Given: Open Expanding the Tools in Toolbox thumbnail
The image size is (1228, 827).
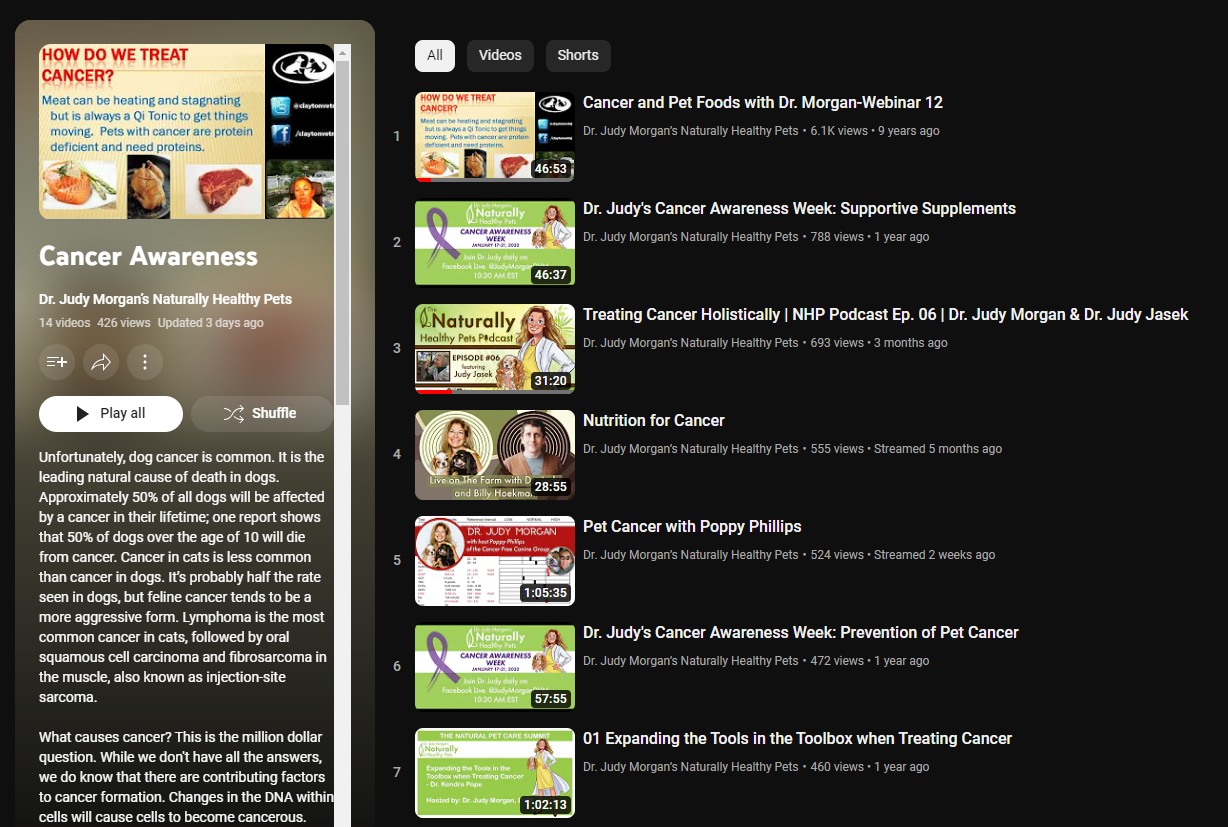Looking at the screenshot, I should 495,773.
